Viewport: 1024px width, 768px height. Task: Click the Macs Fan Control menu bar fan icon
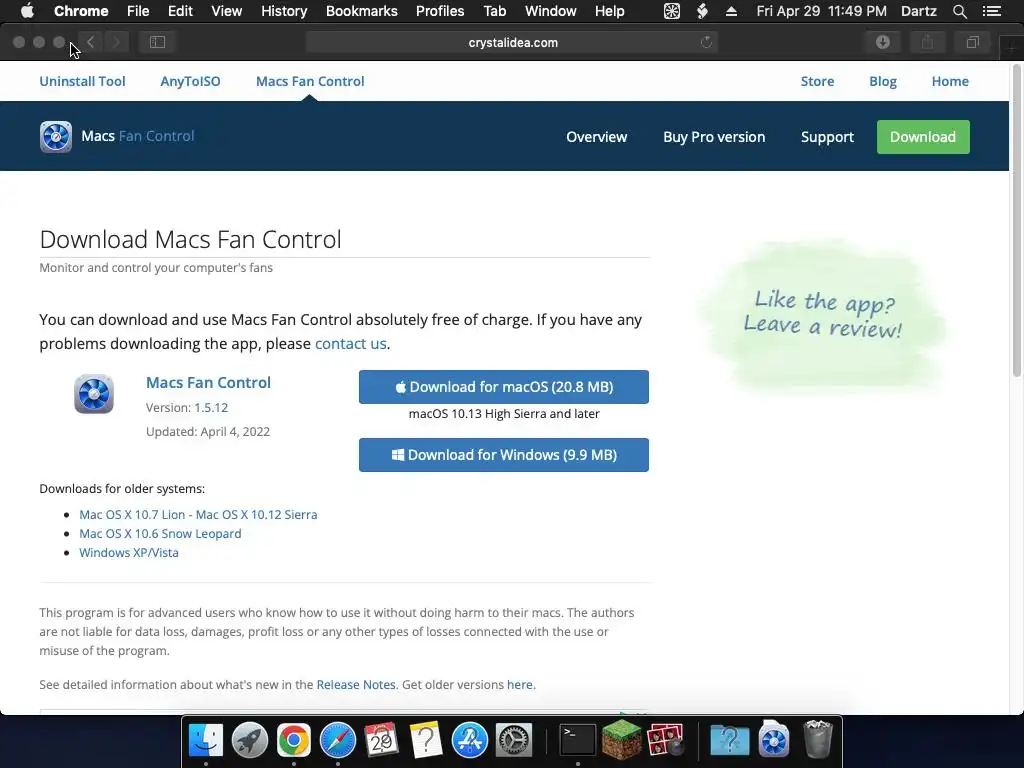coord(672,11)
